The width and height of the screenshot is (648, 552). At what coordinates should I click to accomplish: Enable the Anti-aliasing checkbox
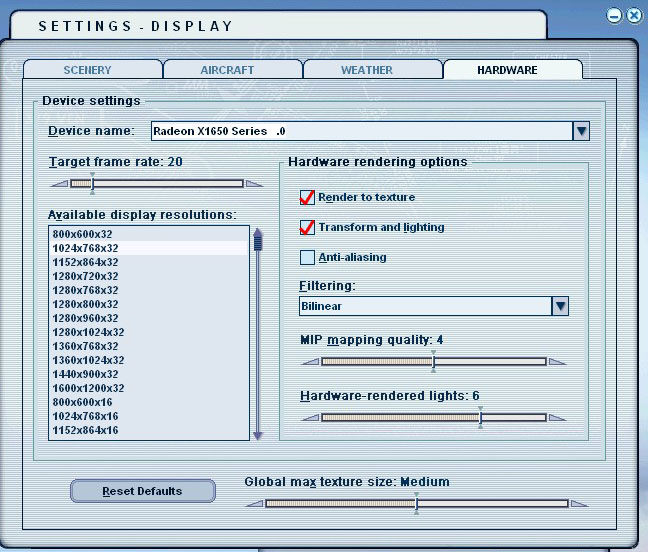(x=308, y=257)
